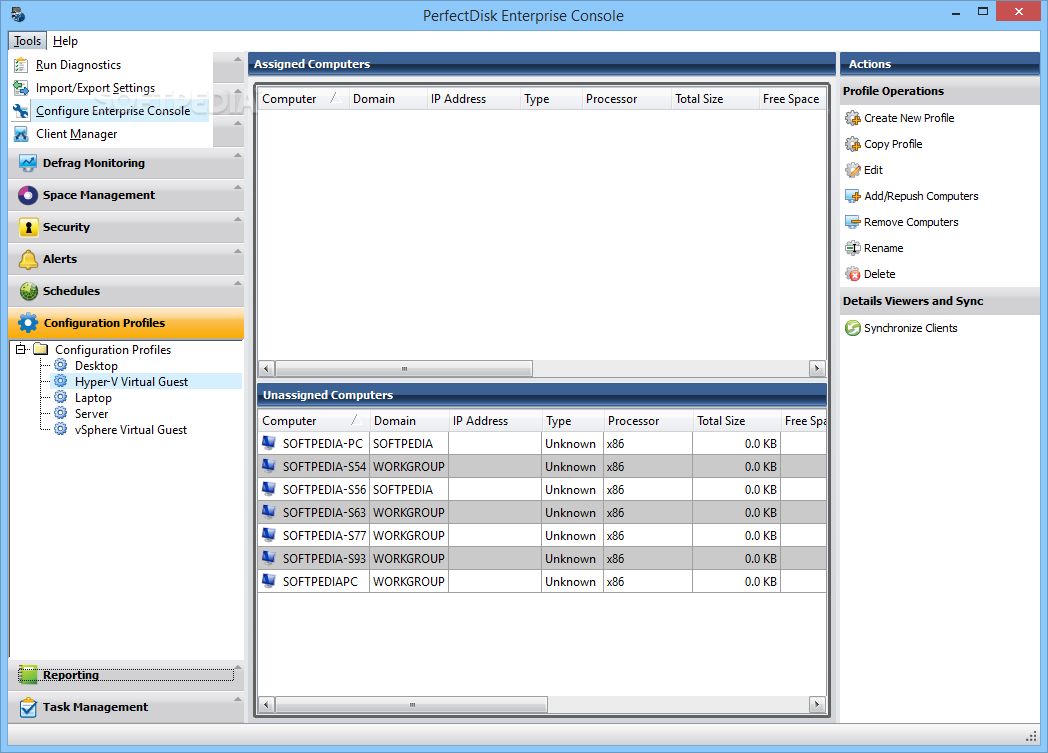Viewport: 1048px width, 753px height.
Task: Click WORKGROUP domain of SOFTPEDIA-S93
Action: point(408,559)
